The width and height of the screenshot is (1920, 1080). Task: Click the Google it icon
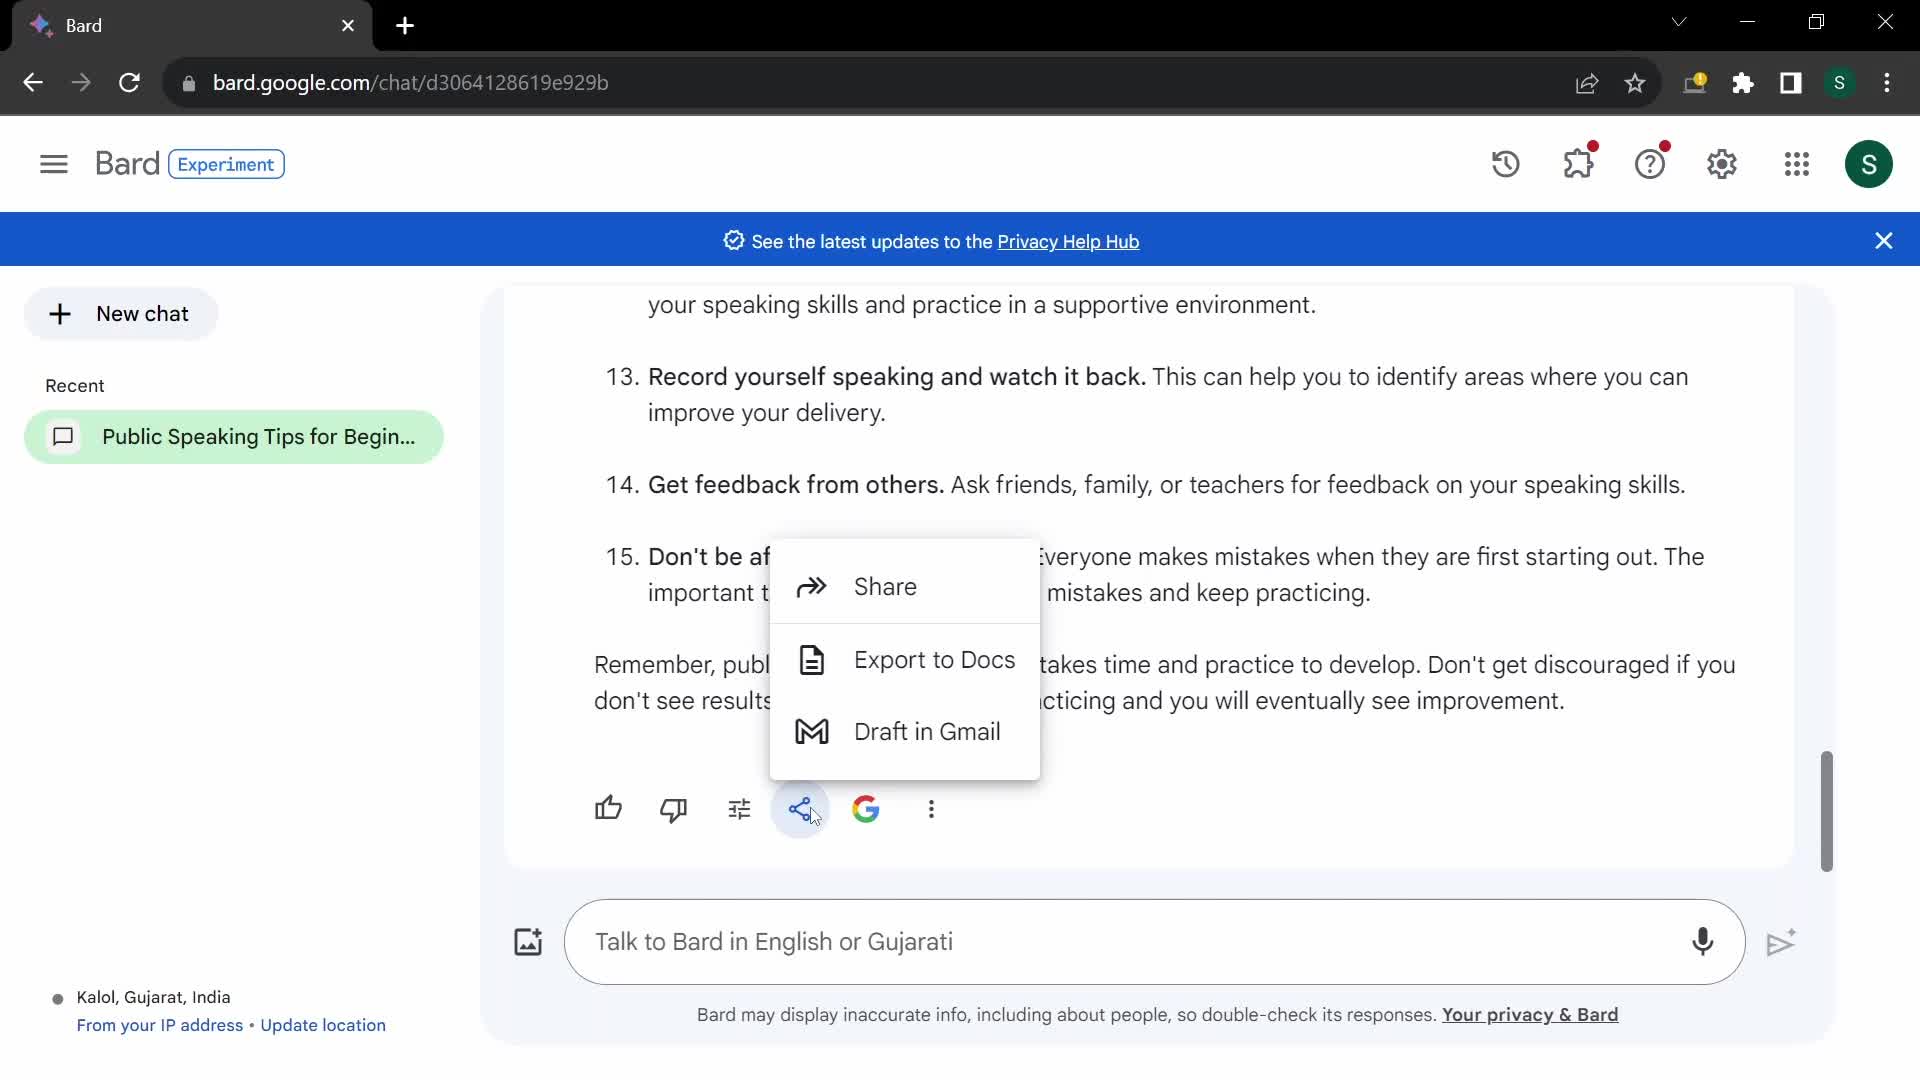click(866, 809)
